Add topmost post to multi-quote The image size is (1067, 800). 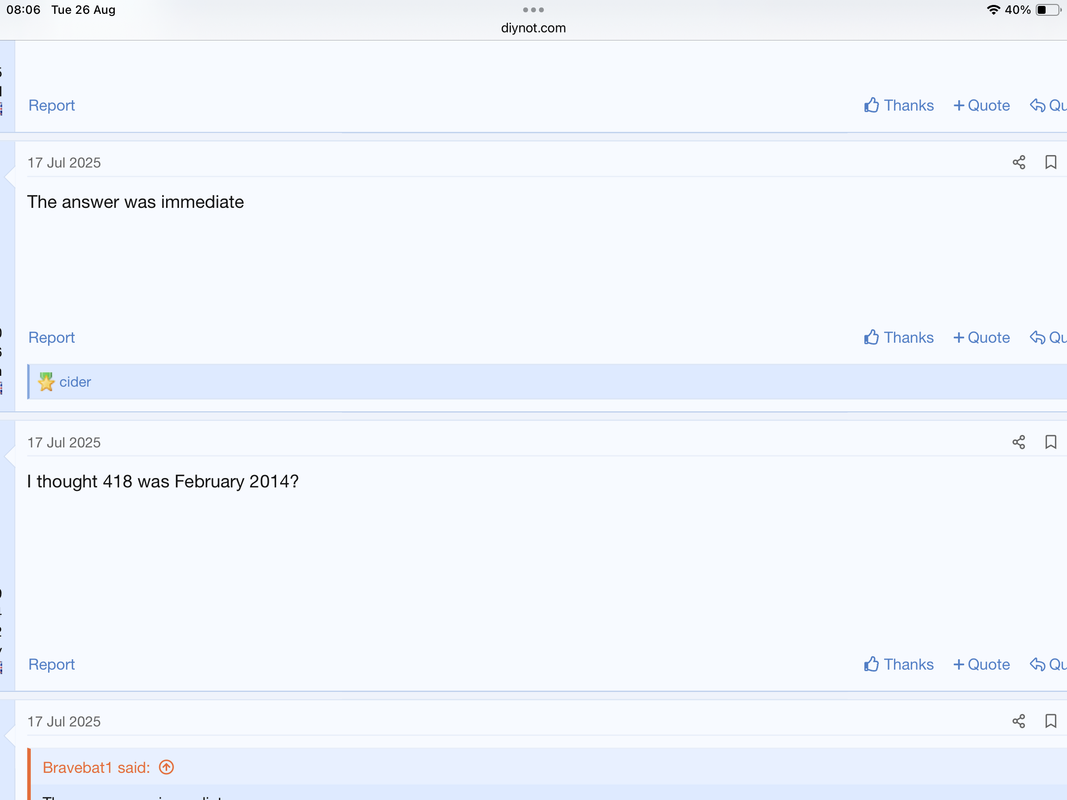981,105
